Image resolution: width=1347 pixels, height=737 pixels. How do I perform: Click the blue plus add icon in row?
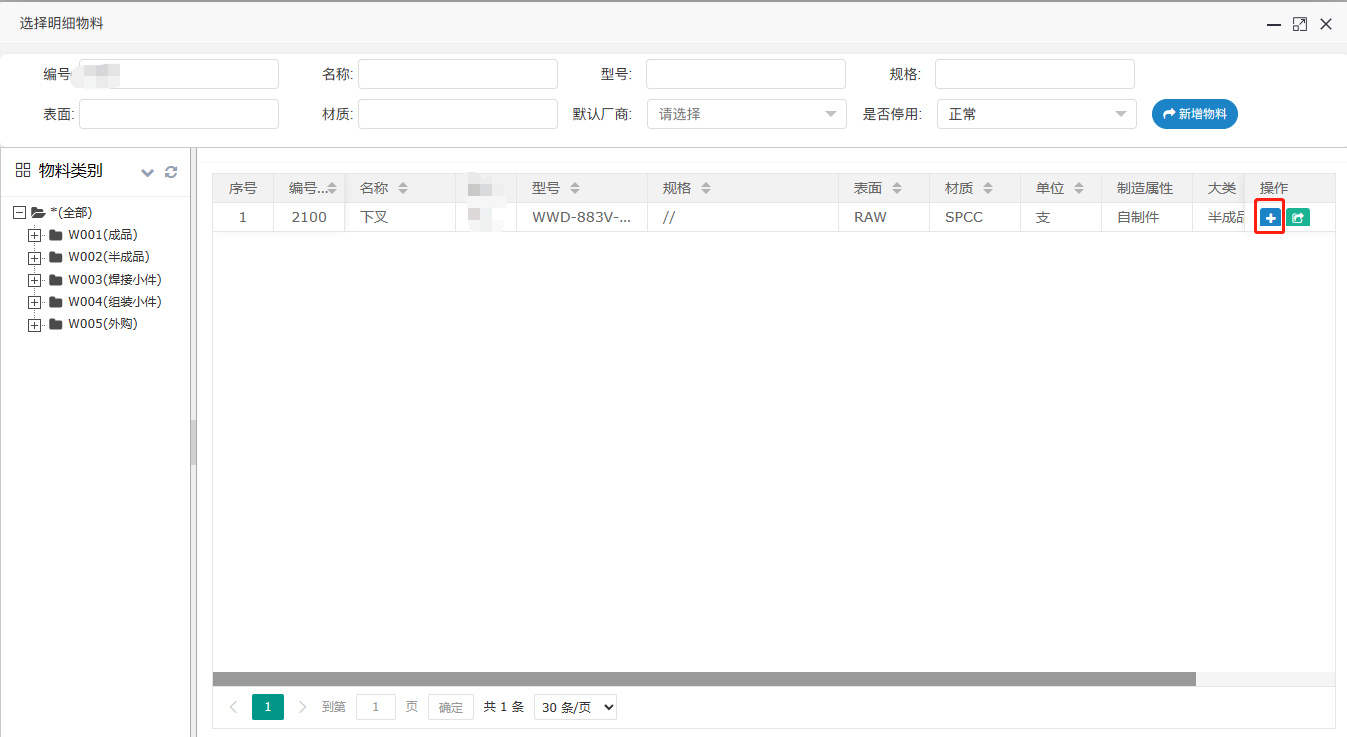pyautogui.click(x=1270, y=217)
